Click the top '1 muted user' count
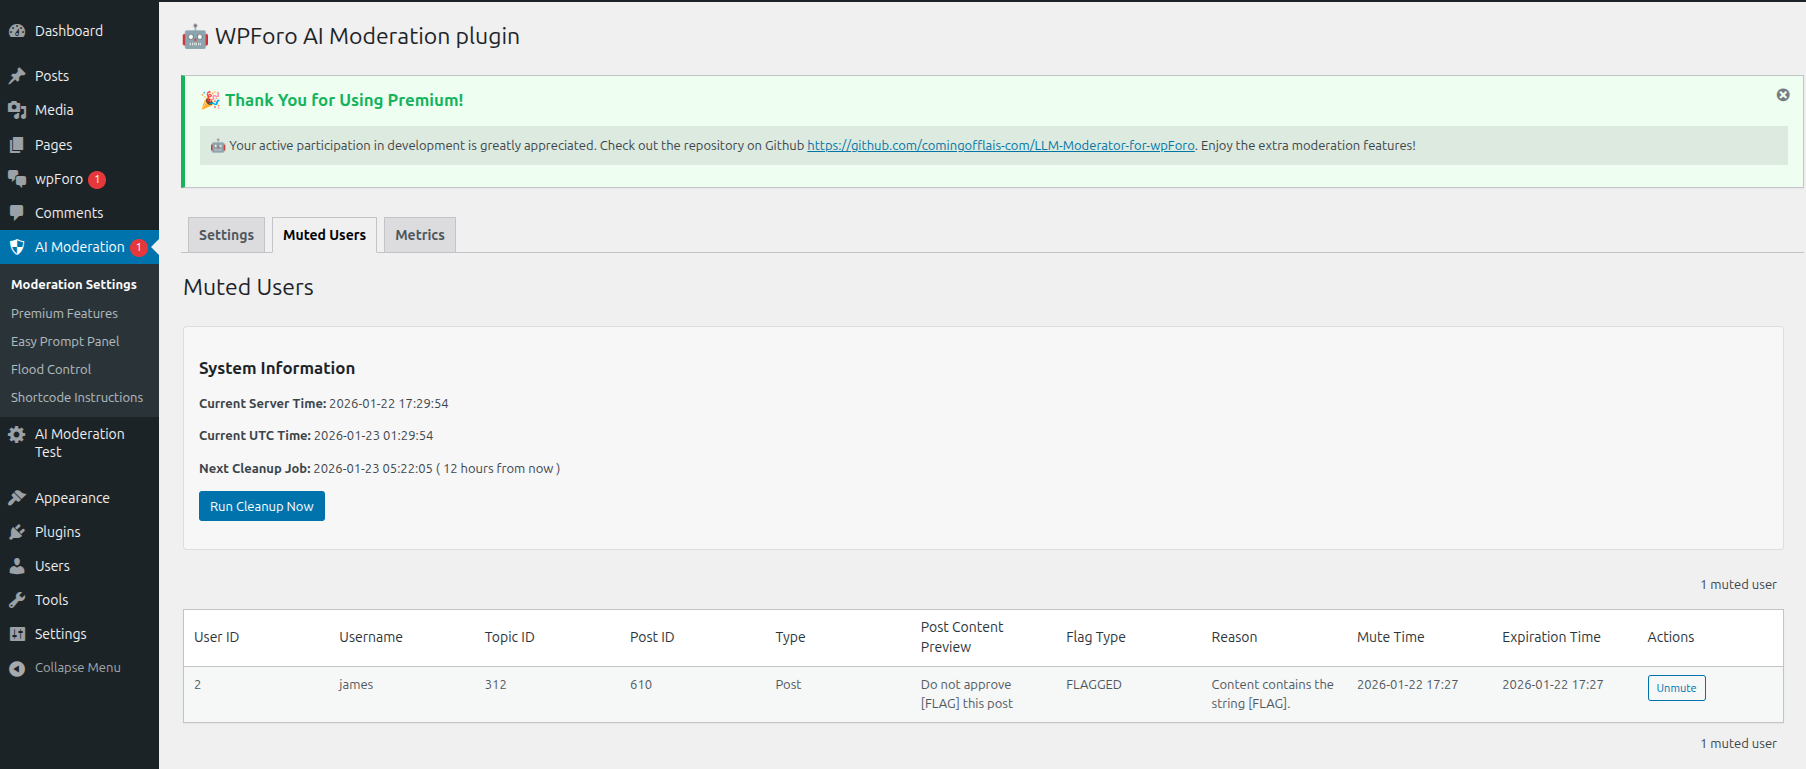The image size is (1806, 769). (1739, 585)
